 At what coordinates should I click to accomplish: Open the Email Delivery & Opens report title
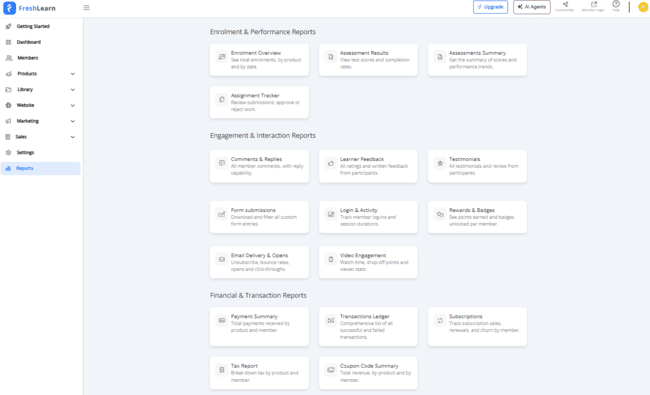pyautogui.click(x=259, y=255)
